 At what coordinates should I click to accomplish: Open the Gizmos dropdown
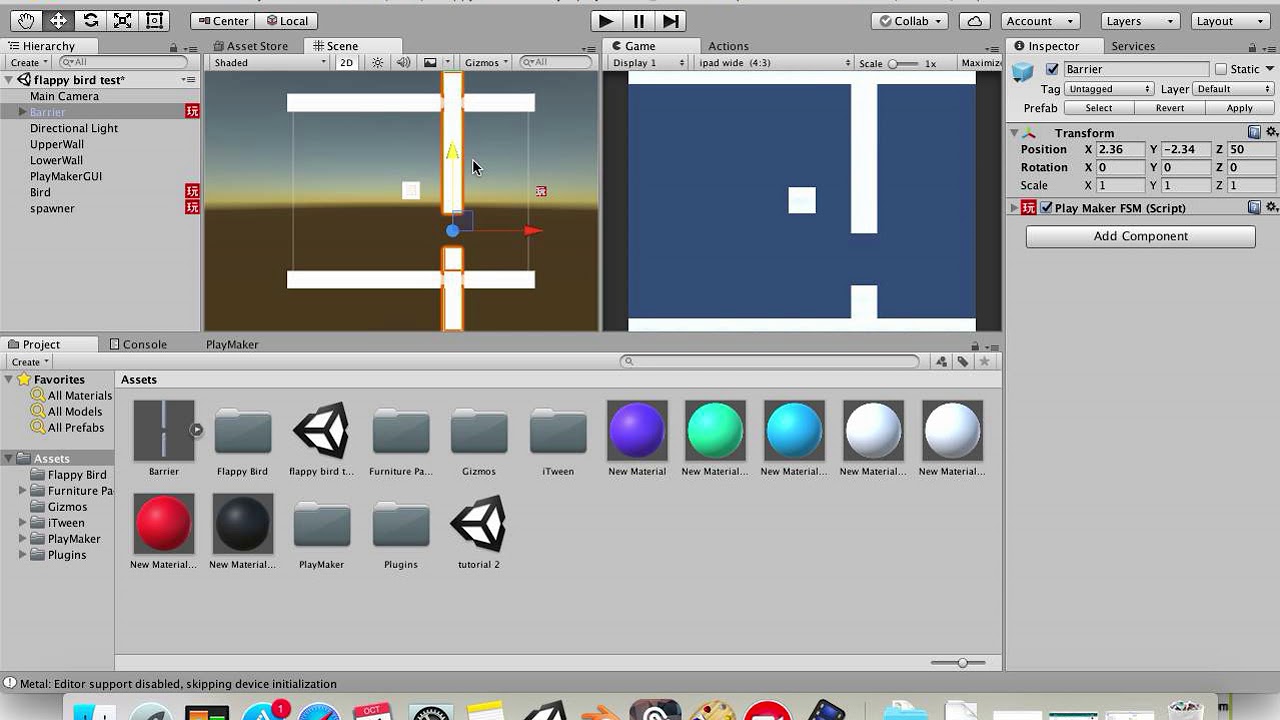tap(486, 62)
